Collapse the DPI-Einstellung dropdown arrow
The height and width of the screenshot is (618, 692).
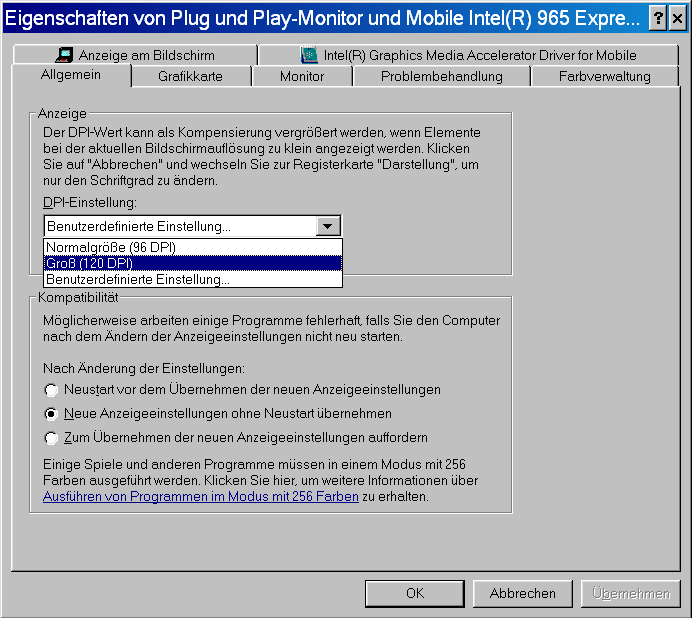(328, 226)
